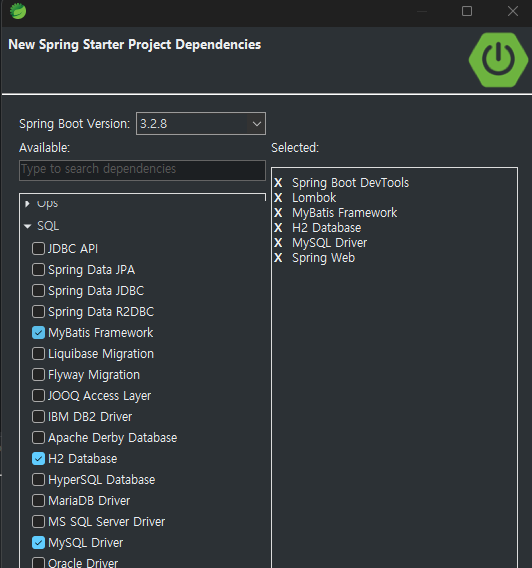This screenshot has height=568, width=532.
Task: Click the dependency search field
Action: point(142,170)
